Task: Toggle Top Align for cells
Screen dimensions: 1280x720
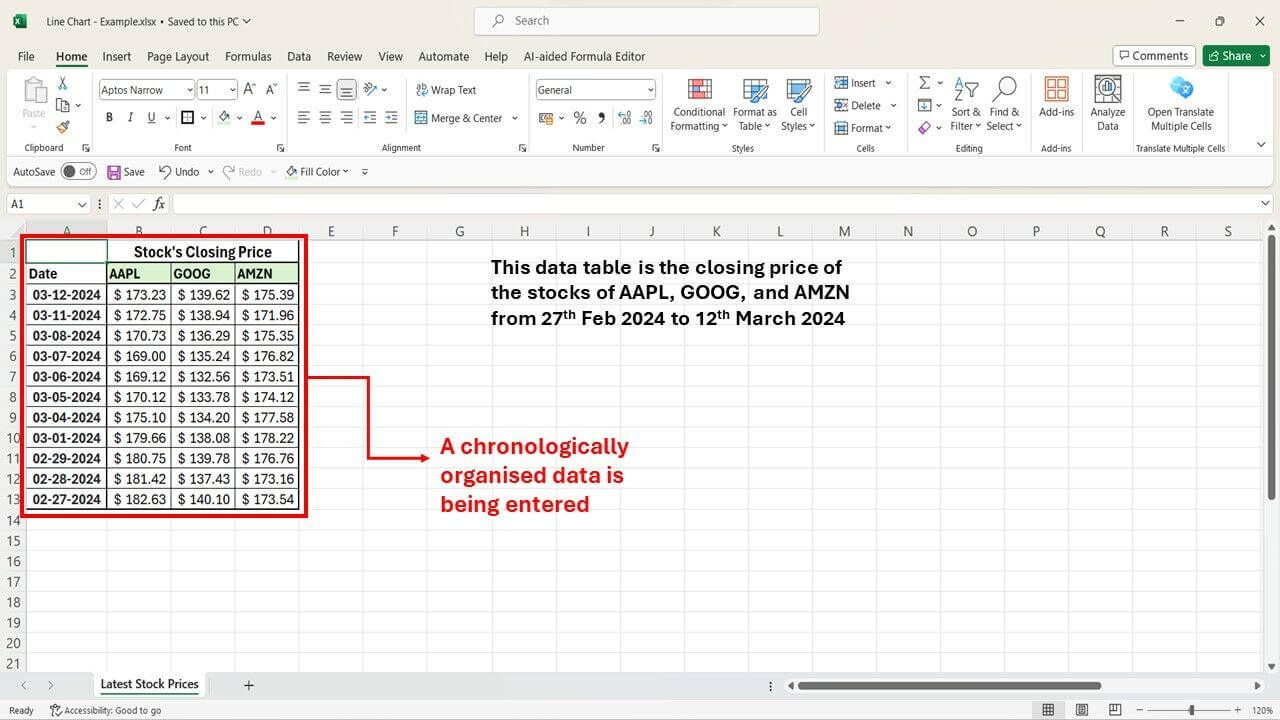Action: click(x=304, y=90)
